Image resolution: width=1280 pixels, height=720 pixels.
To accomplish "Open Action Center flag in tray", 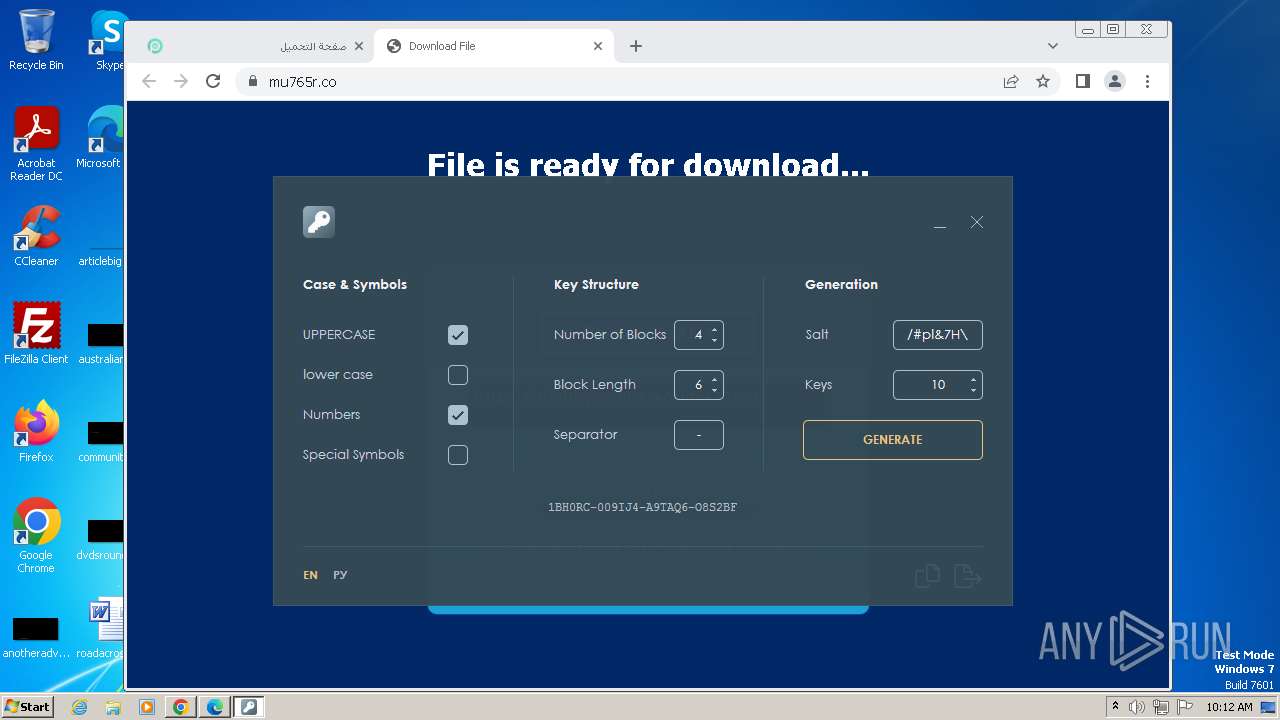I will coord(1183,707).
